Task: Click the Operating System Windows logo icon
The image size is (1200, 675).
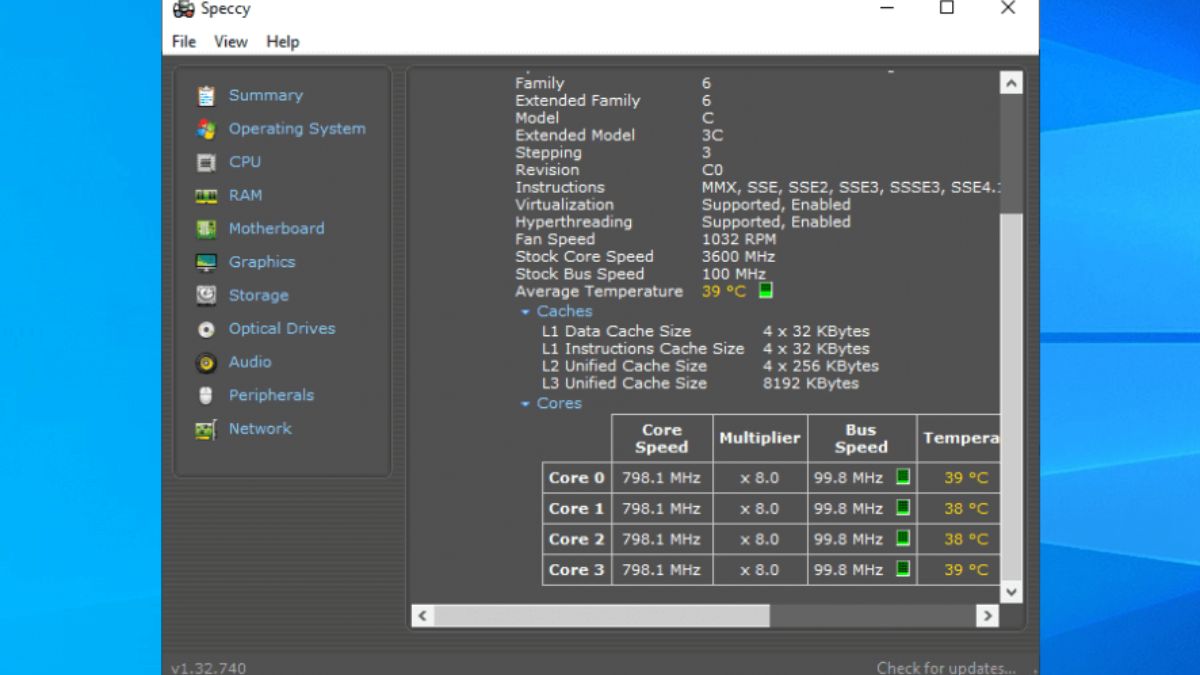Action: click(x=206, y=129)
